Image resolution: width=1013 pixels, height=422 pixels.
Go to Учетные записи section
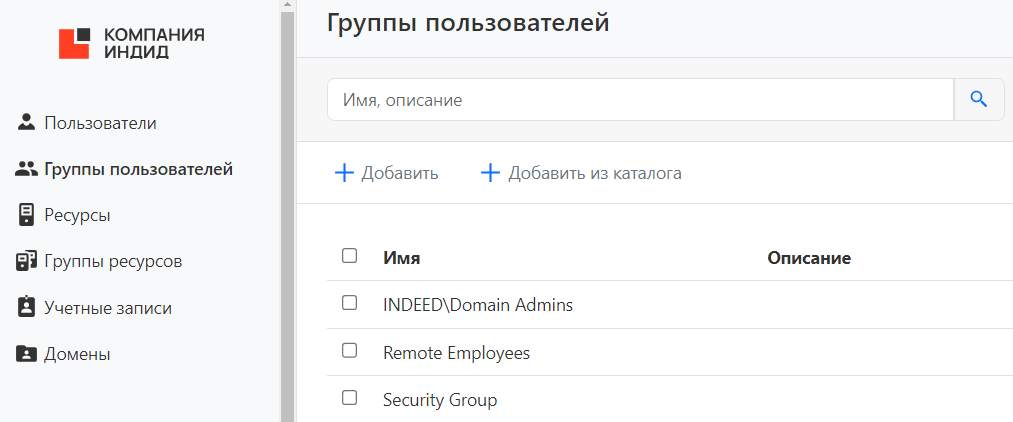click(x=108, y=308)
